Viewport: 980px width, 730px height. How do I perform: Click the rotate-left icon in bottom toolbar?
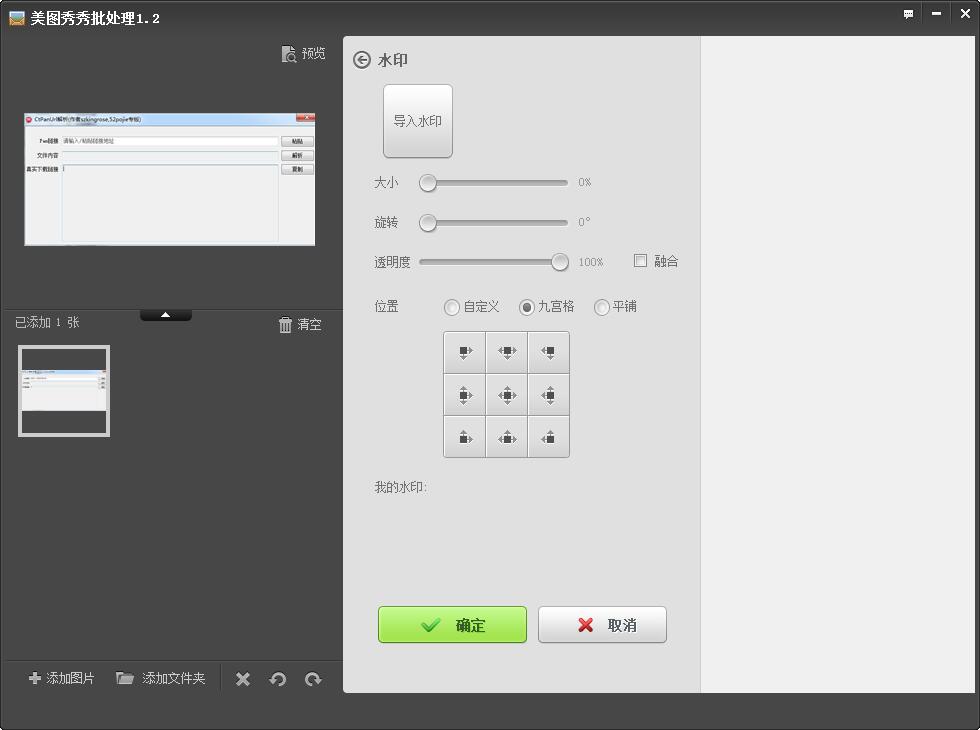point(278,678)
